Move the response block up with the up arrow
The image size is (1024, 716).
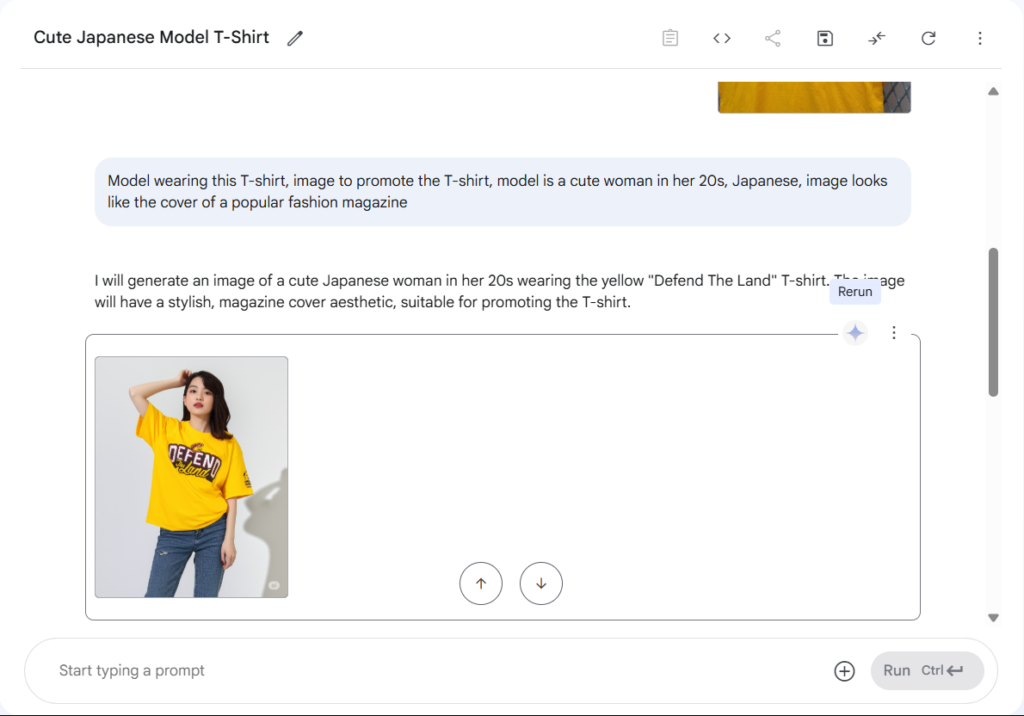(x=481, y=583)
